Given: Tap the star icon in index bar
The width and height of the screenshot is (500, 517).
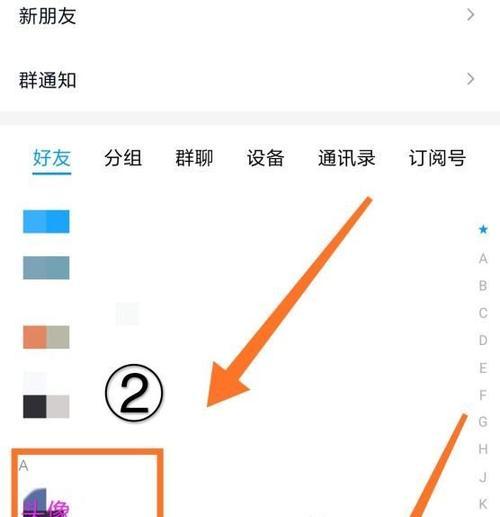Looking at the screenshot, I should pos(483,229).
